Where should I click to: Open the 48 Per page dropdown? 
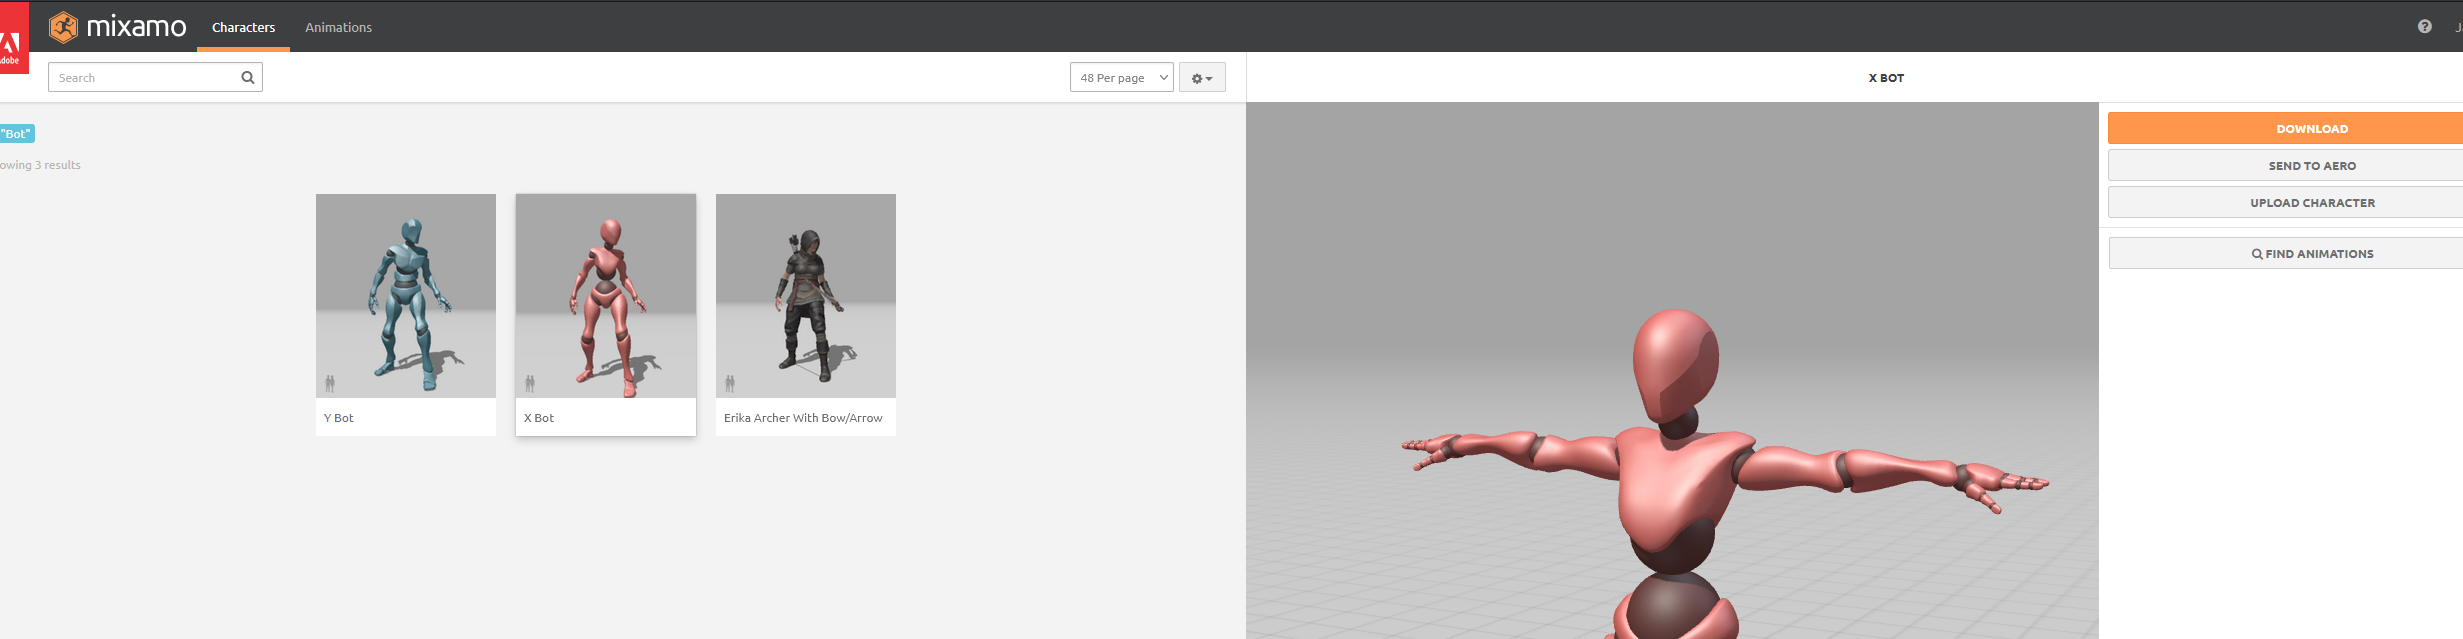coord(1122,77)
